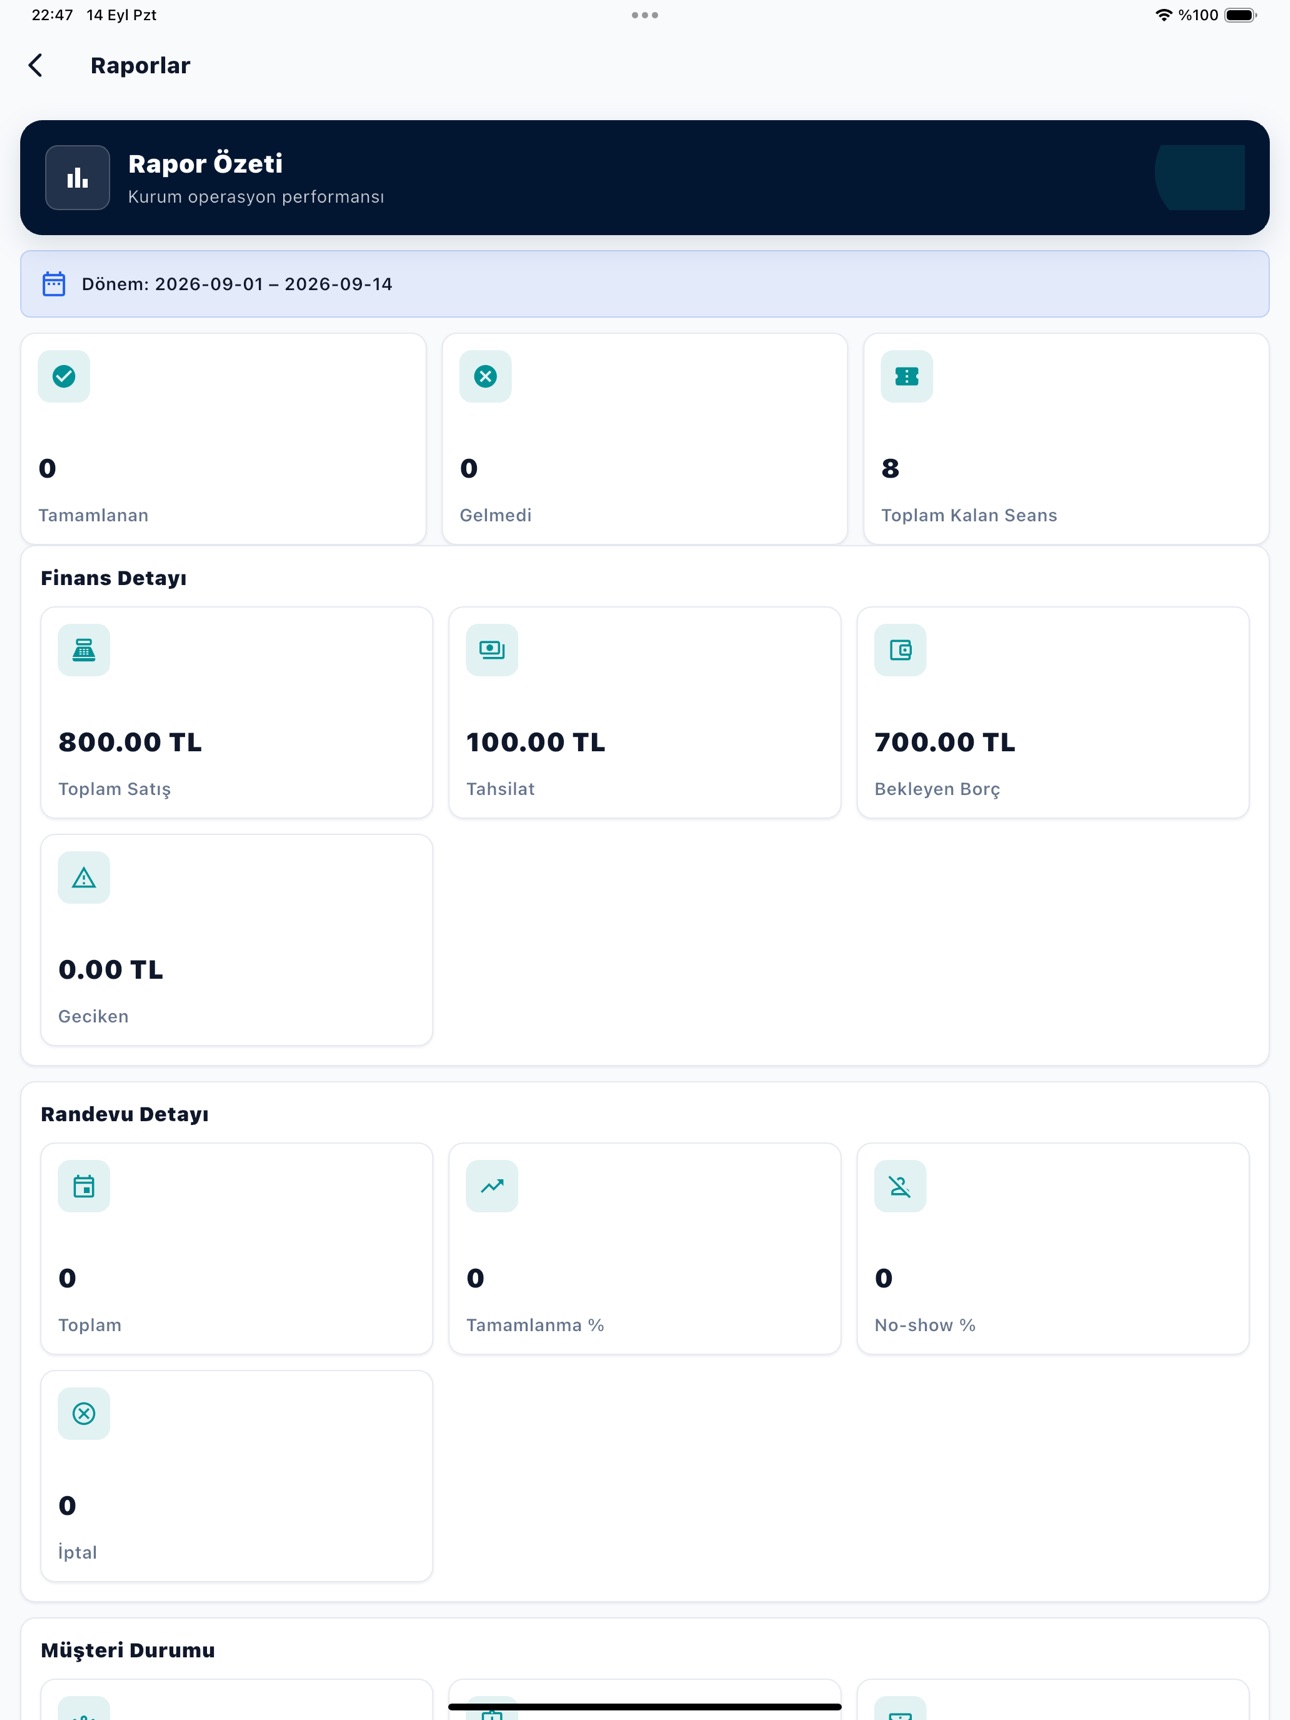Image resolution: width=1290 pixels, height=1720 pixels.
Task: Tap the No-show % label
Action: (x=925, y=1325)
